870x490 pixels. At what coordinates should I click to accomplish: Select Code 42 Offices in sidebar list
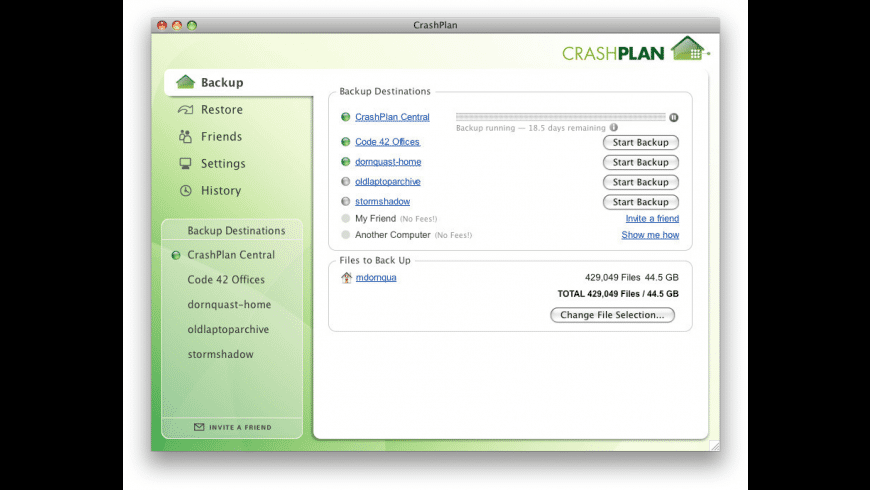[226, 280]
